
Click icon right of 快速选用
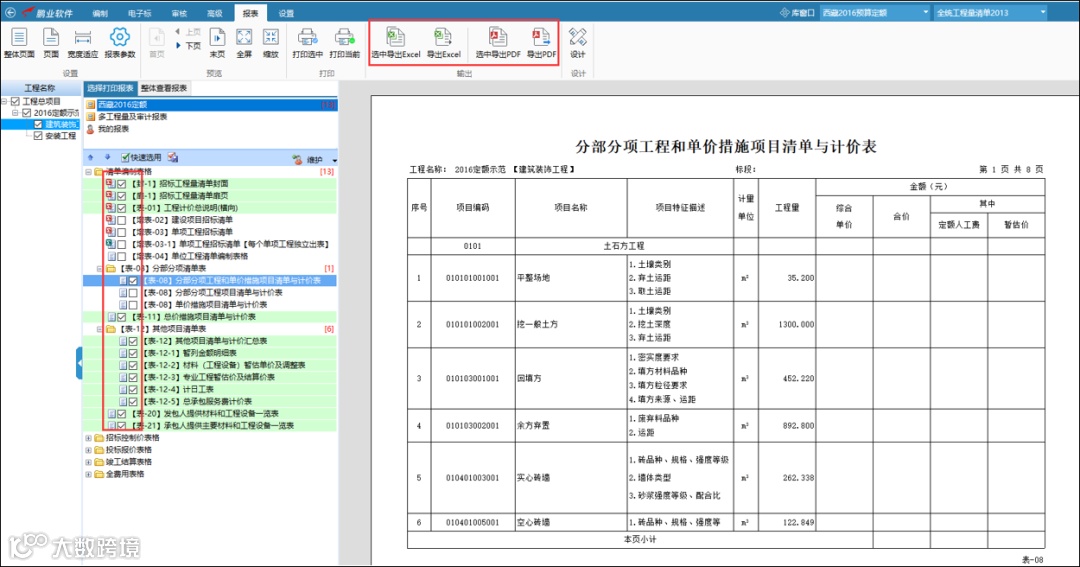coord(173,158)
